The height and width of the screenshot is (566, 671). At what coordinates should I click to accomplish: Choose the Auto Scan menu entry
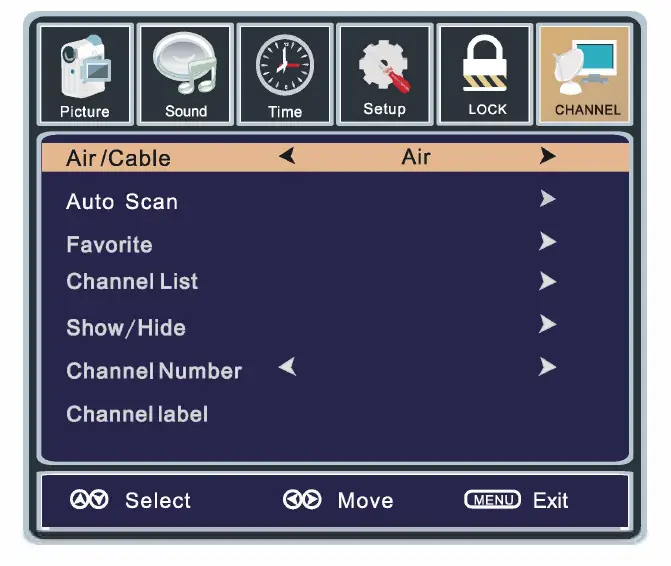pyautogui.click(x=122, y=202)
